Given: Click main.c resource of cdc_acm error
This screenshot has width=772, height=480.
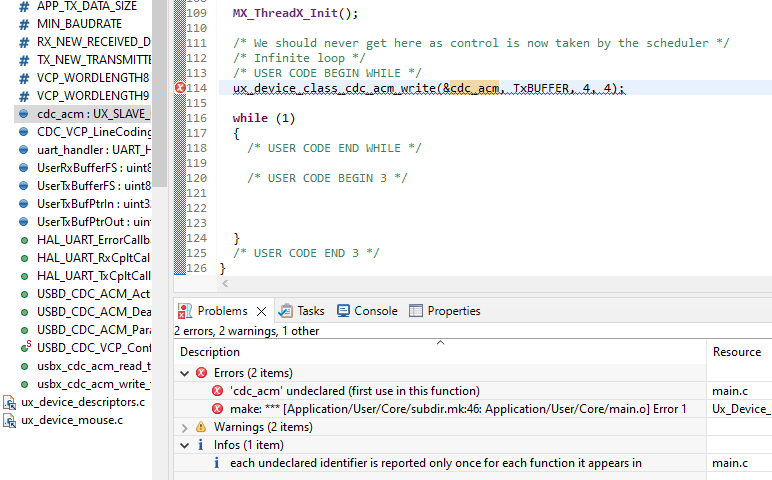Looking at the screenshot, I should tap(730, 391).
